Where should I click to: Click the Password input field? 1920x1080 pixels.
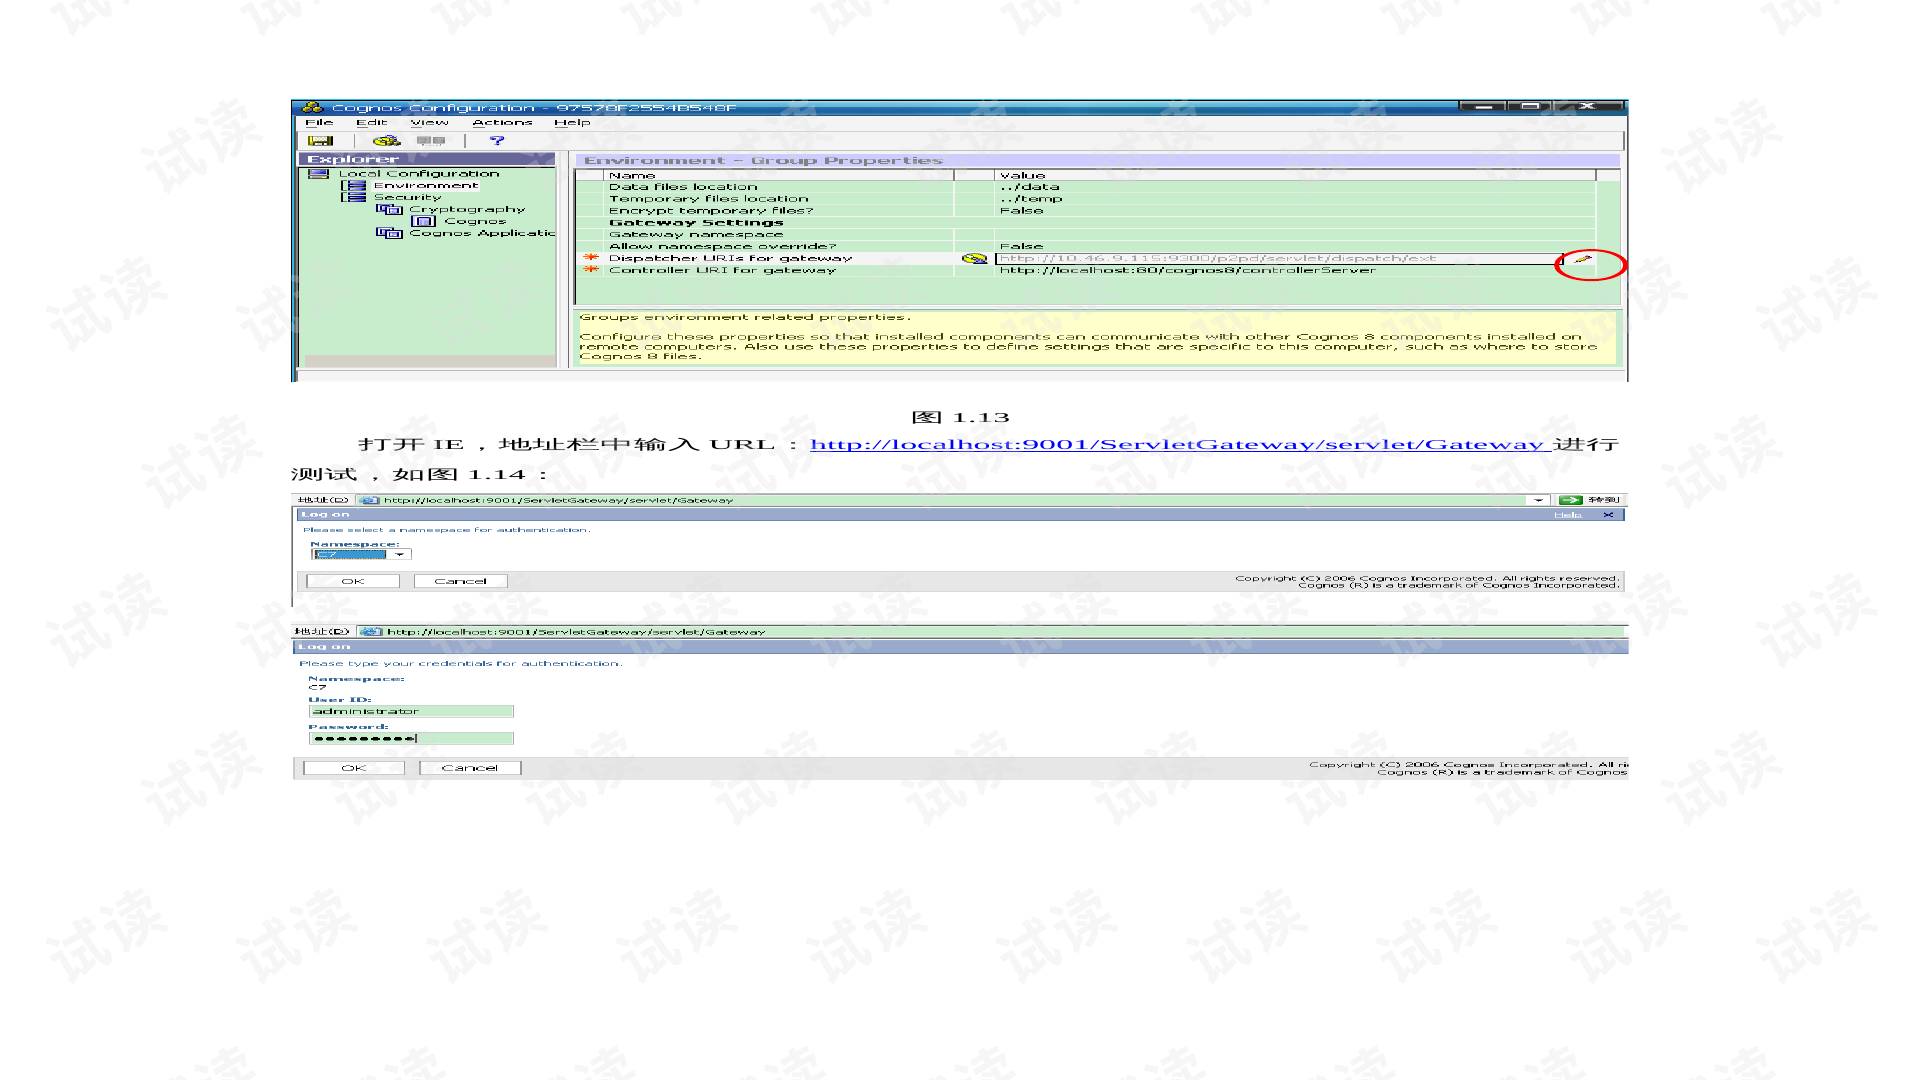(411, 739)
